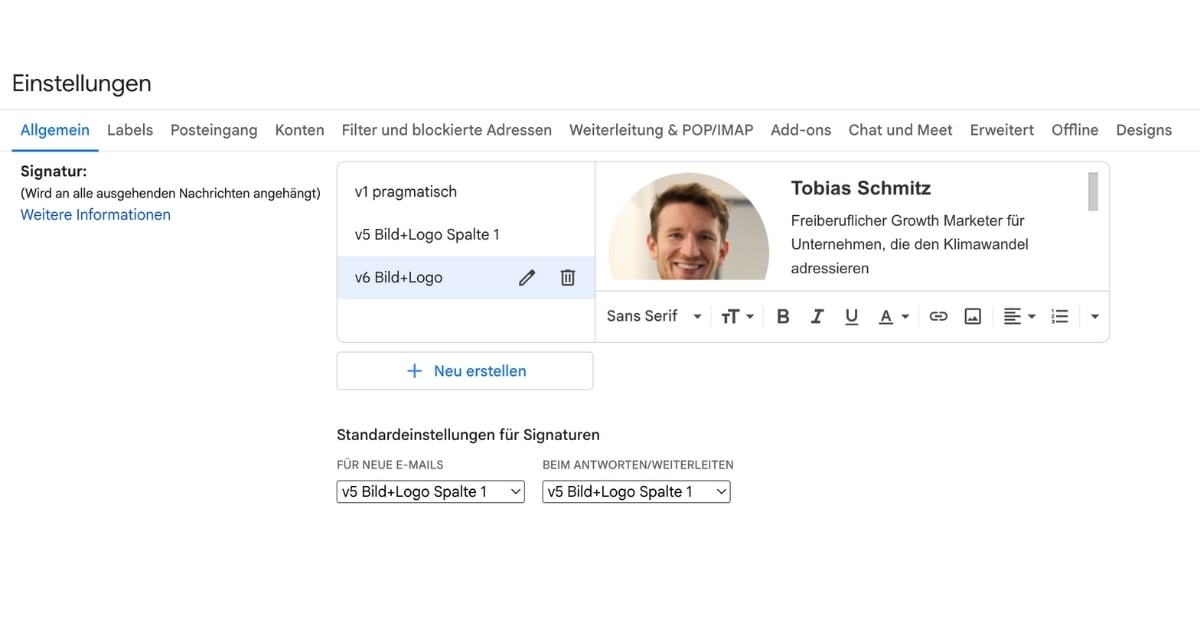Insert a link using the link icon
This screenshot has height=628, width=1200.
tap(938, 316)
